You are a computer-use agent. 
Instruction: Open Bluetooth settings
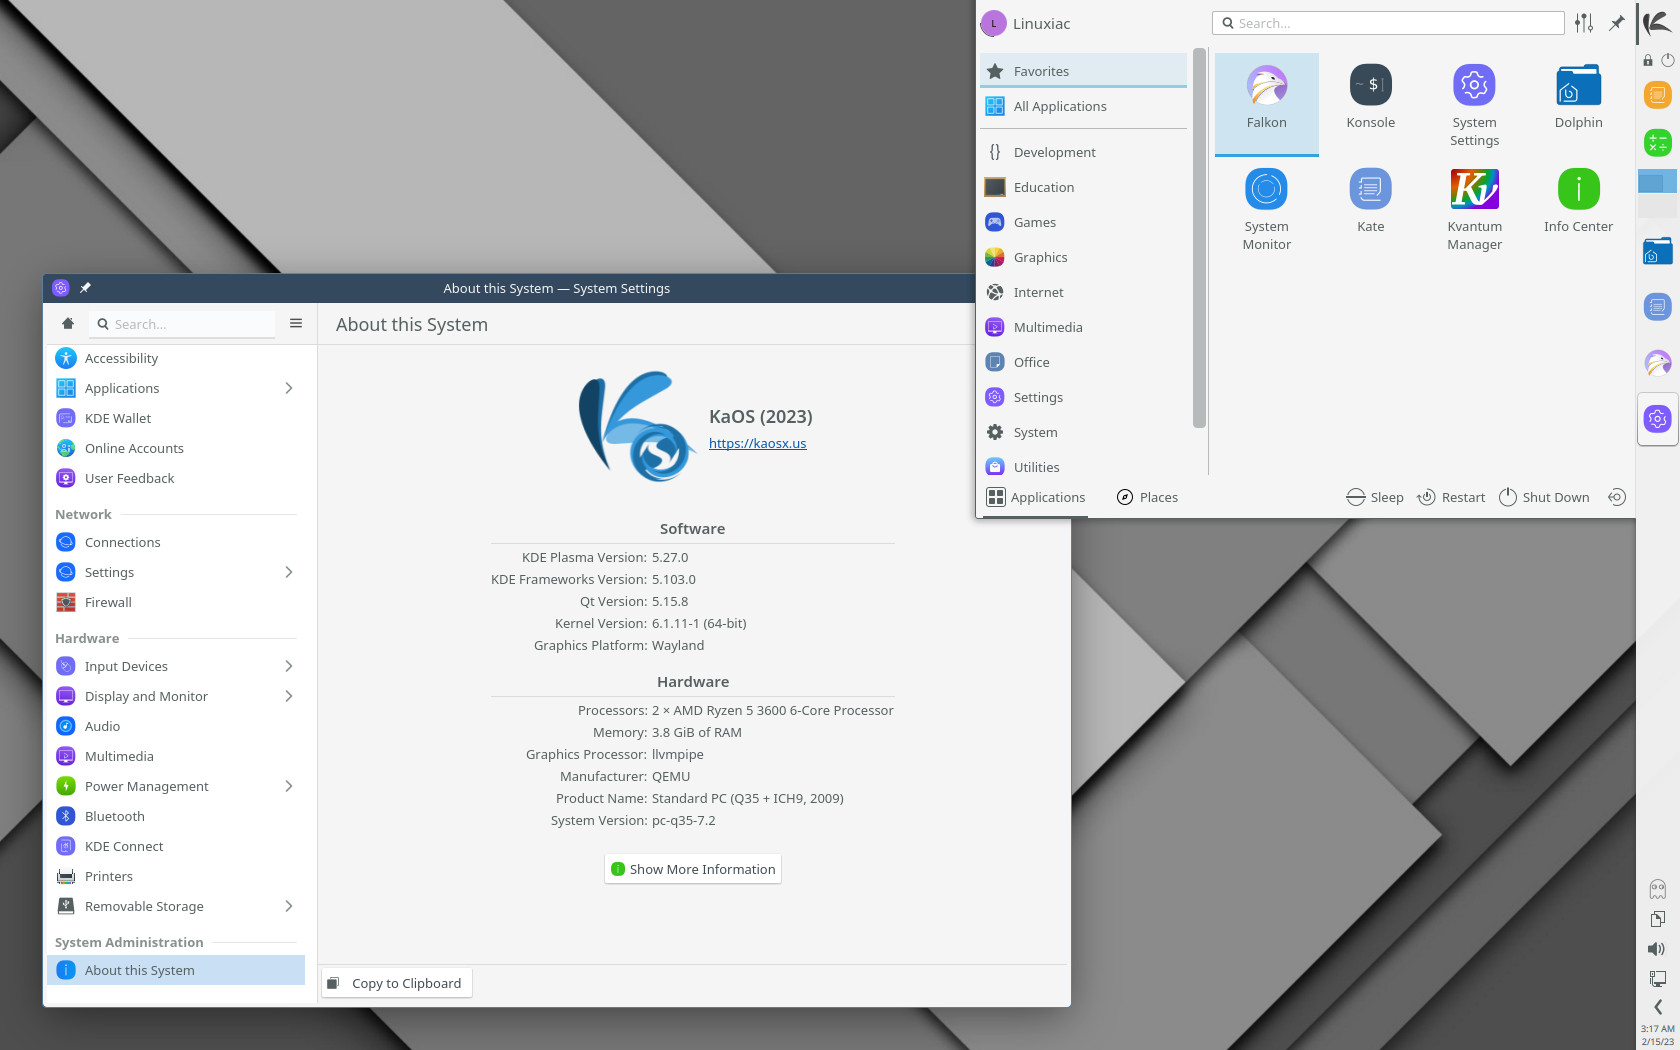click(176, 816)
